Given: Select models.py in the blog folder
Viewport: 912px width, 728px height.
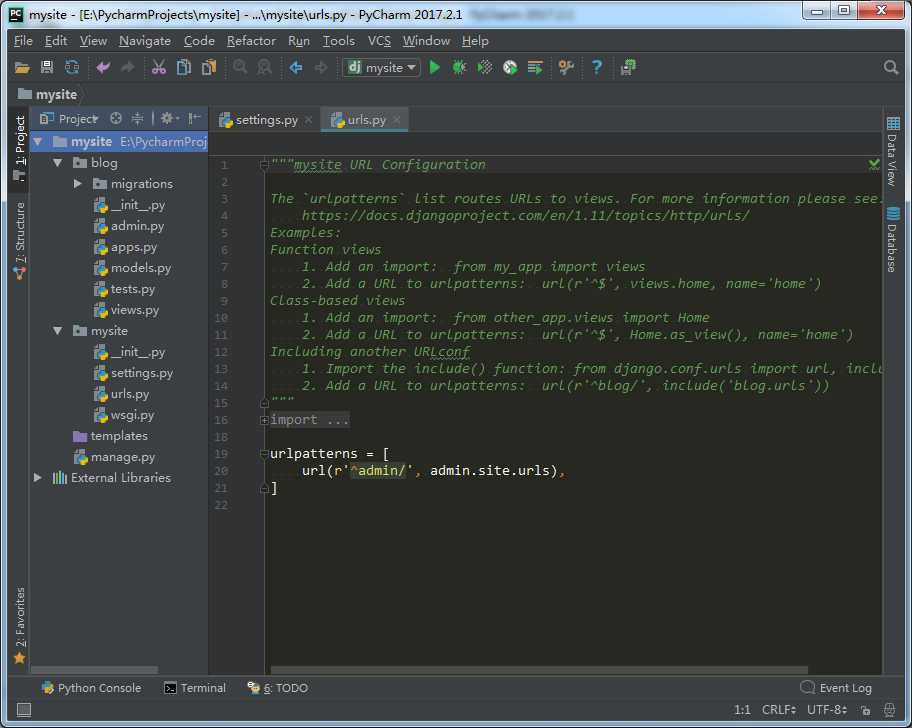Looking at the screenshot, I should (140, 268).
